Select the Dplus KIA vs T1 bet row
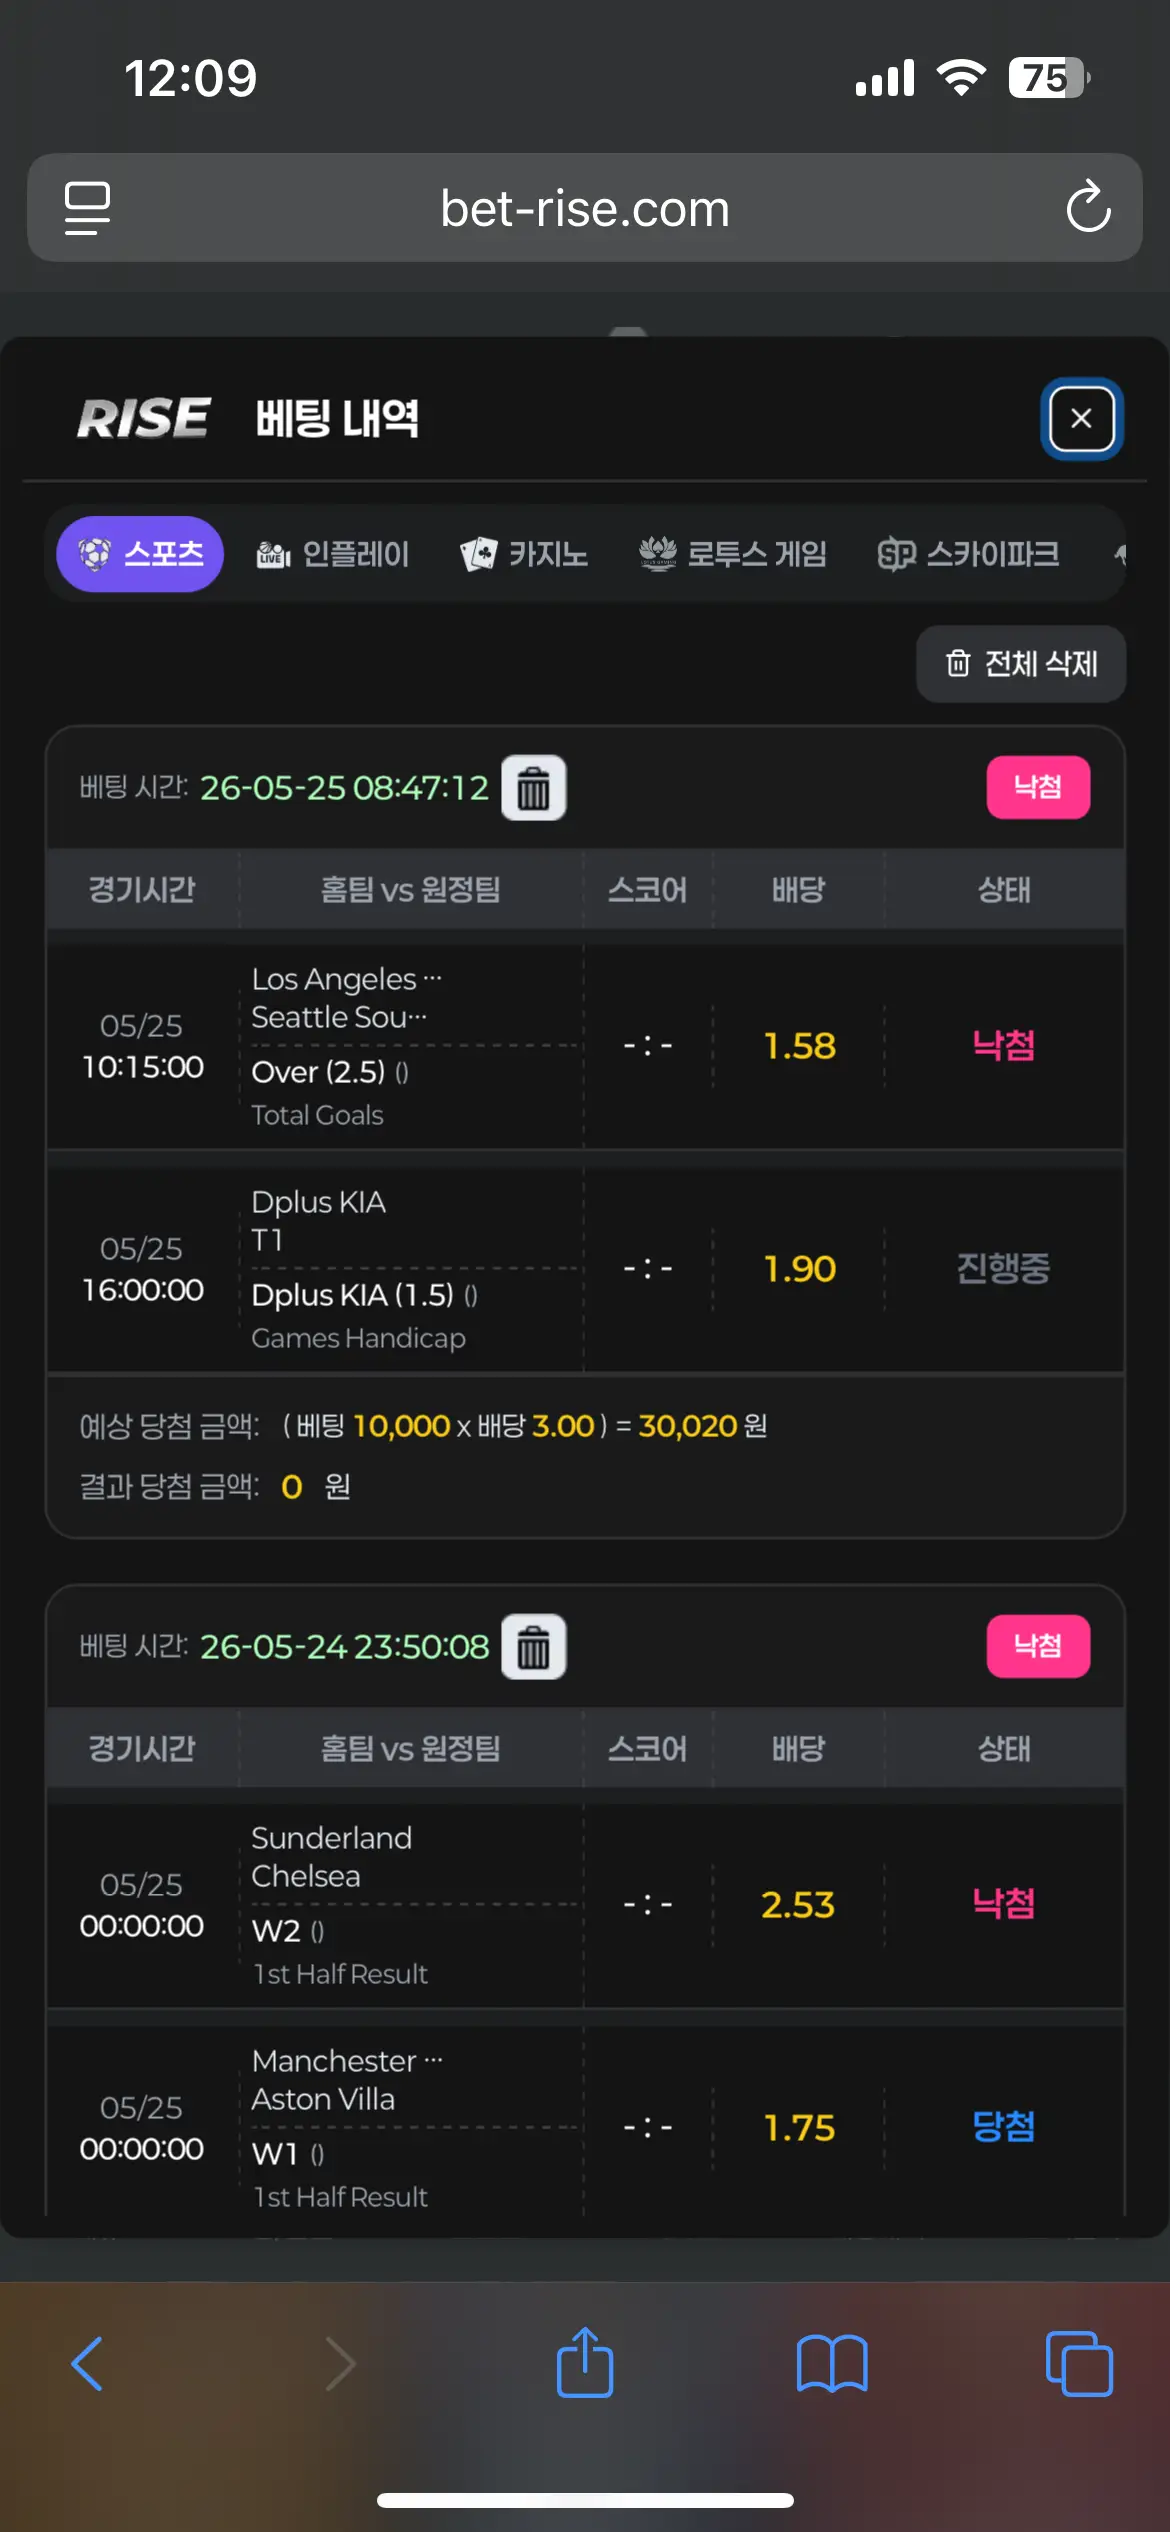1170x2532 pixels. (x=585, y=1269)
